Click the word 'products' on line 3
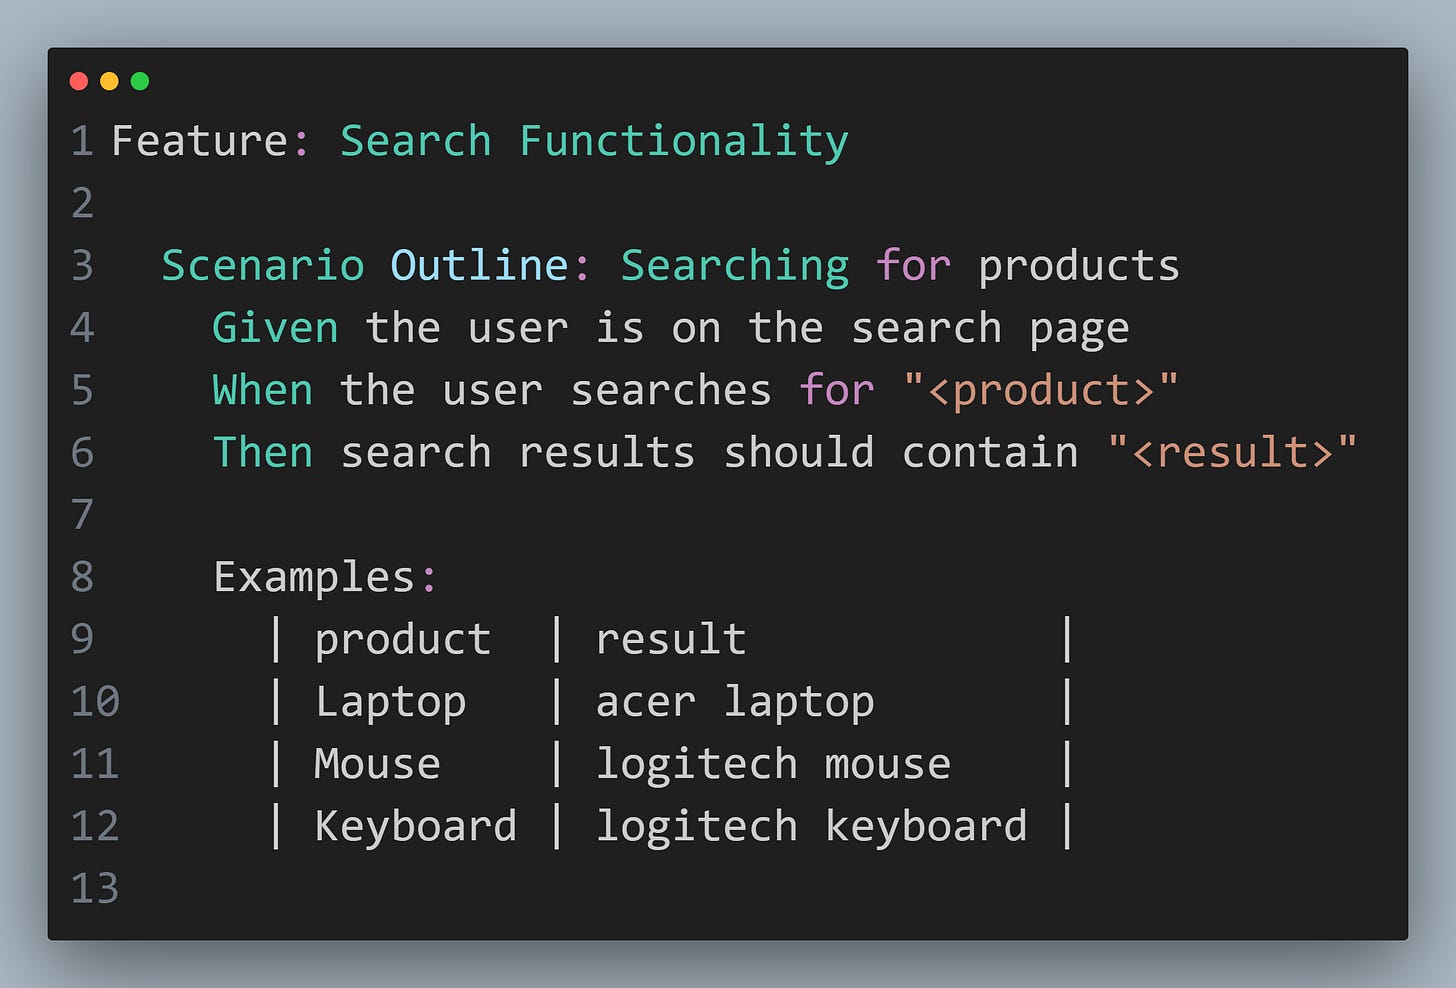Screen dimensions: 1456x988 (1079, 268)
